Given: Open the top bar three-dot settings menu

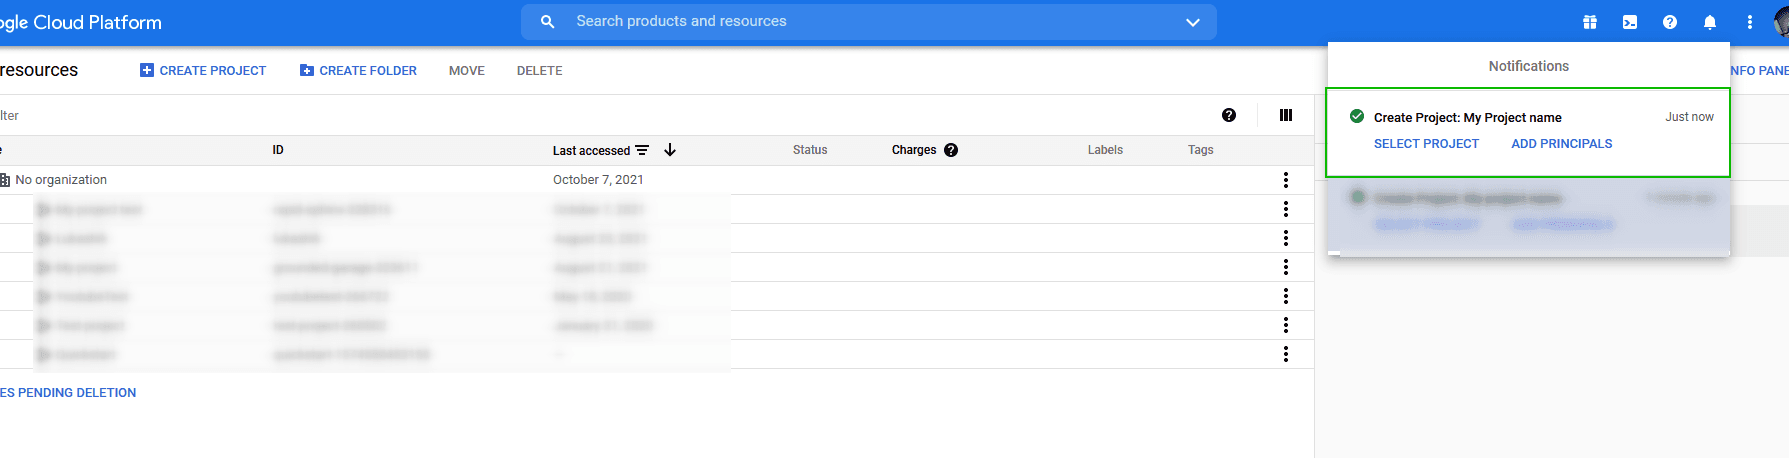Looking at the screenshot, I should coord(1750,22).
